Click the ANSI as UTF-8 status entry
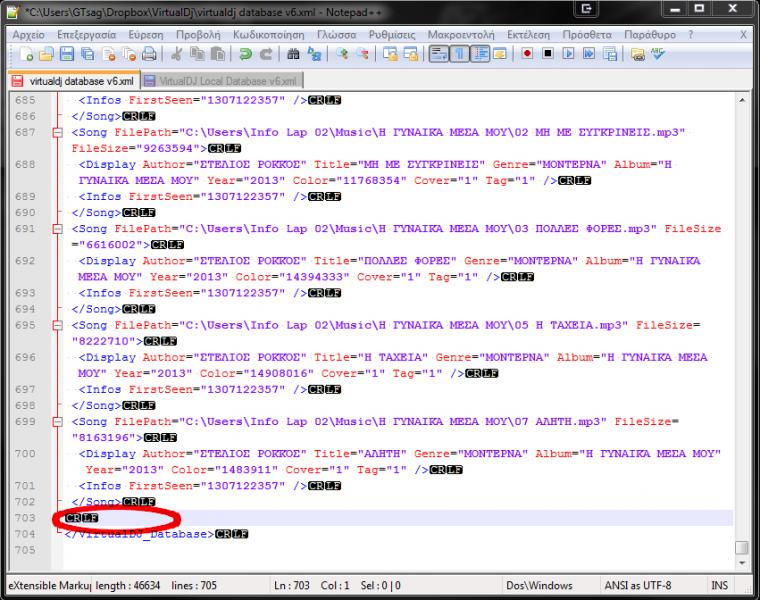The image size is (760, 600). tap(637, 585)
